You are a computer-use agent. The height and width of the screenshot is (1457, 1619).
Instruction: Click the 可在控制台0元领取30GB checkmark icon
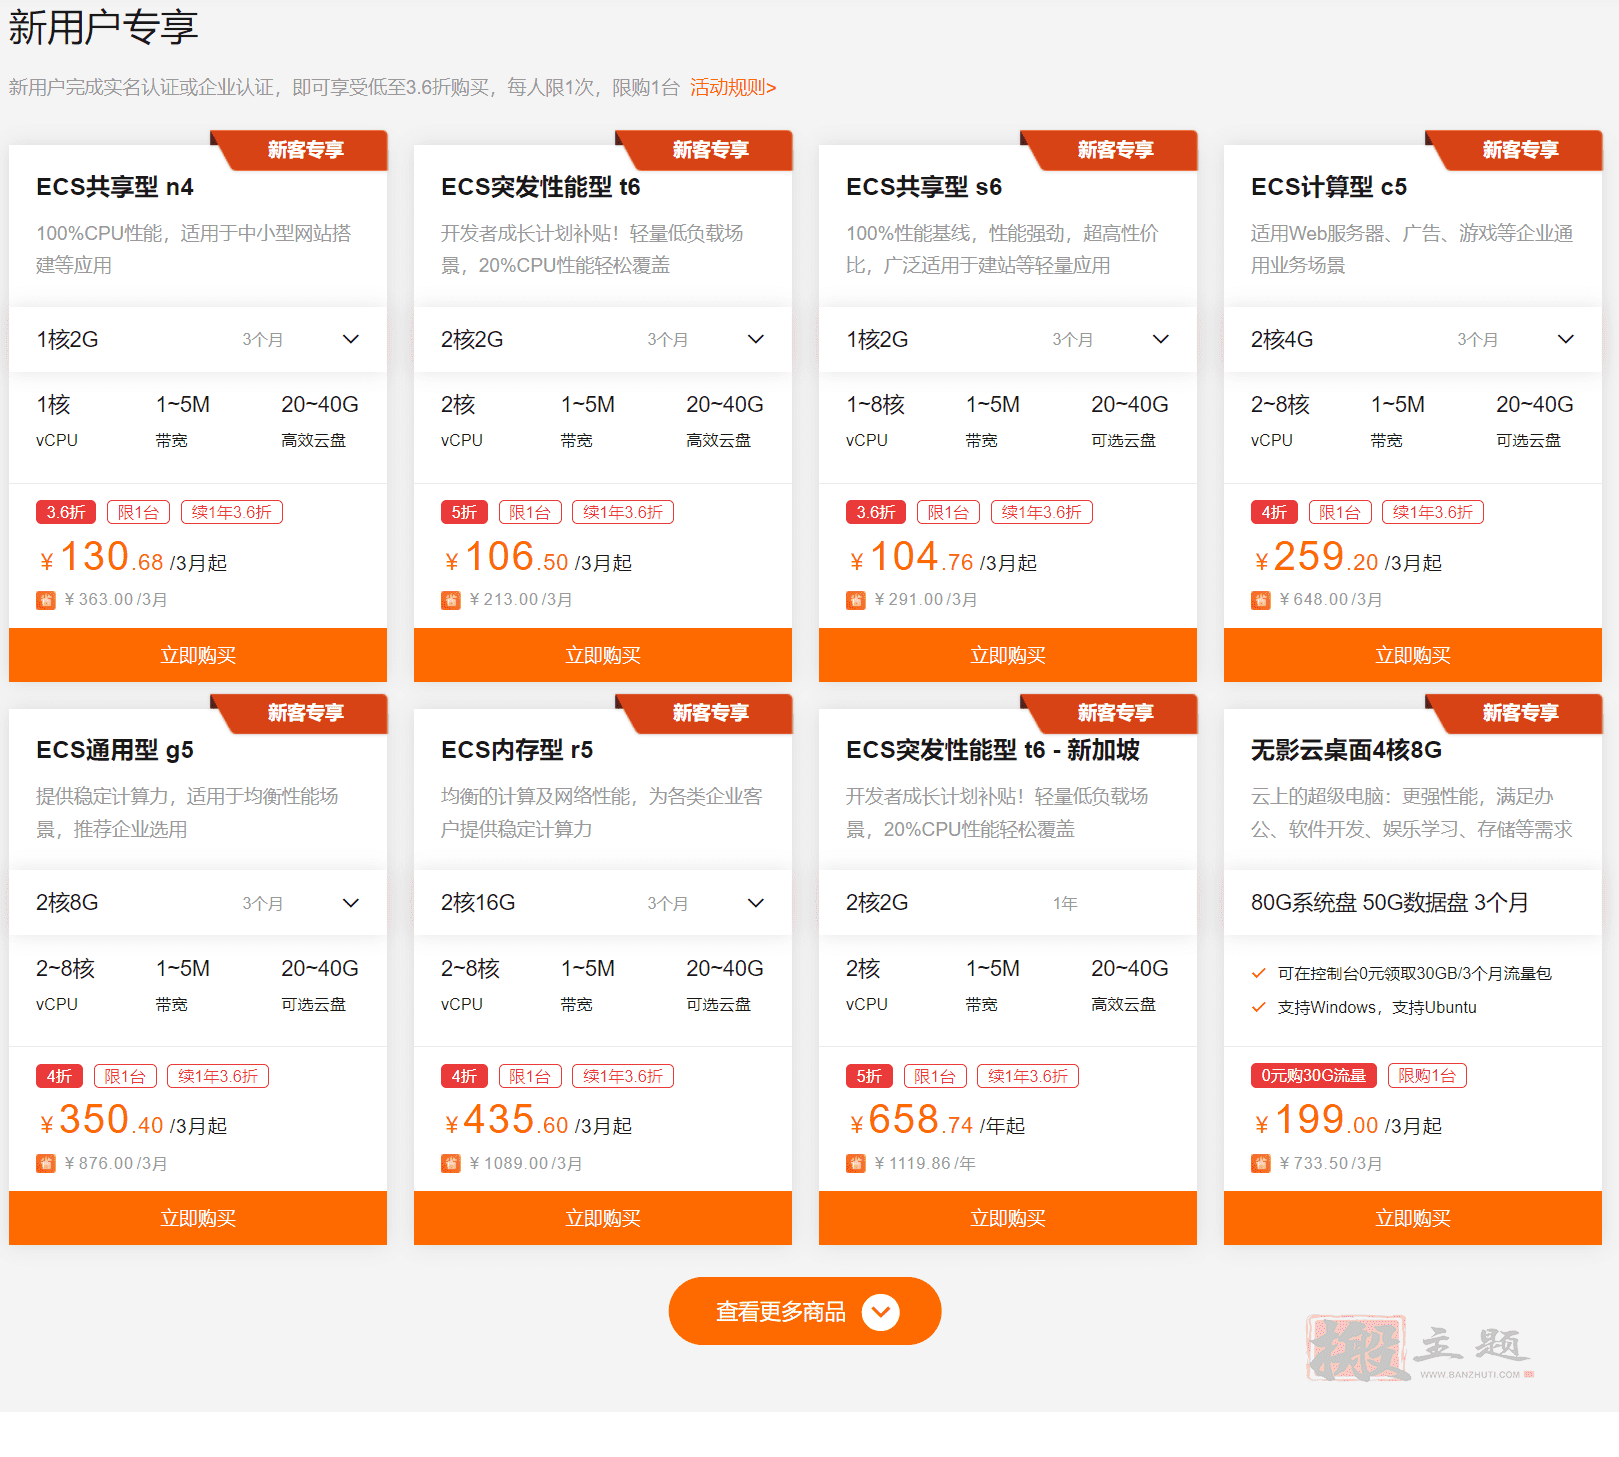pyautogui.click(x=1259, y=973)
